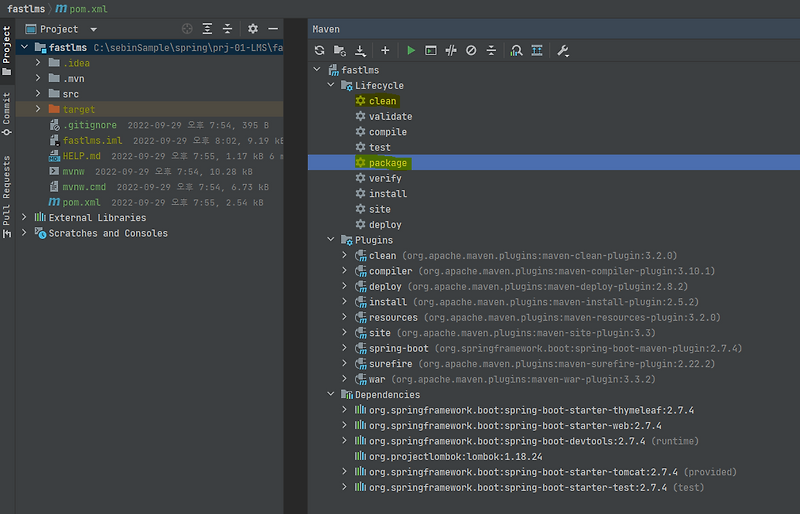Click Download Sources and Documentation icon
Image resolution: width=800 pixels, height=514 pixels.
358,50
